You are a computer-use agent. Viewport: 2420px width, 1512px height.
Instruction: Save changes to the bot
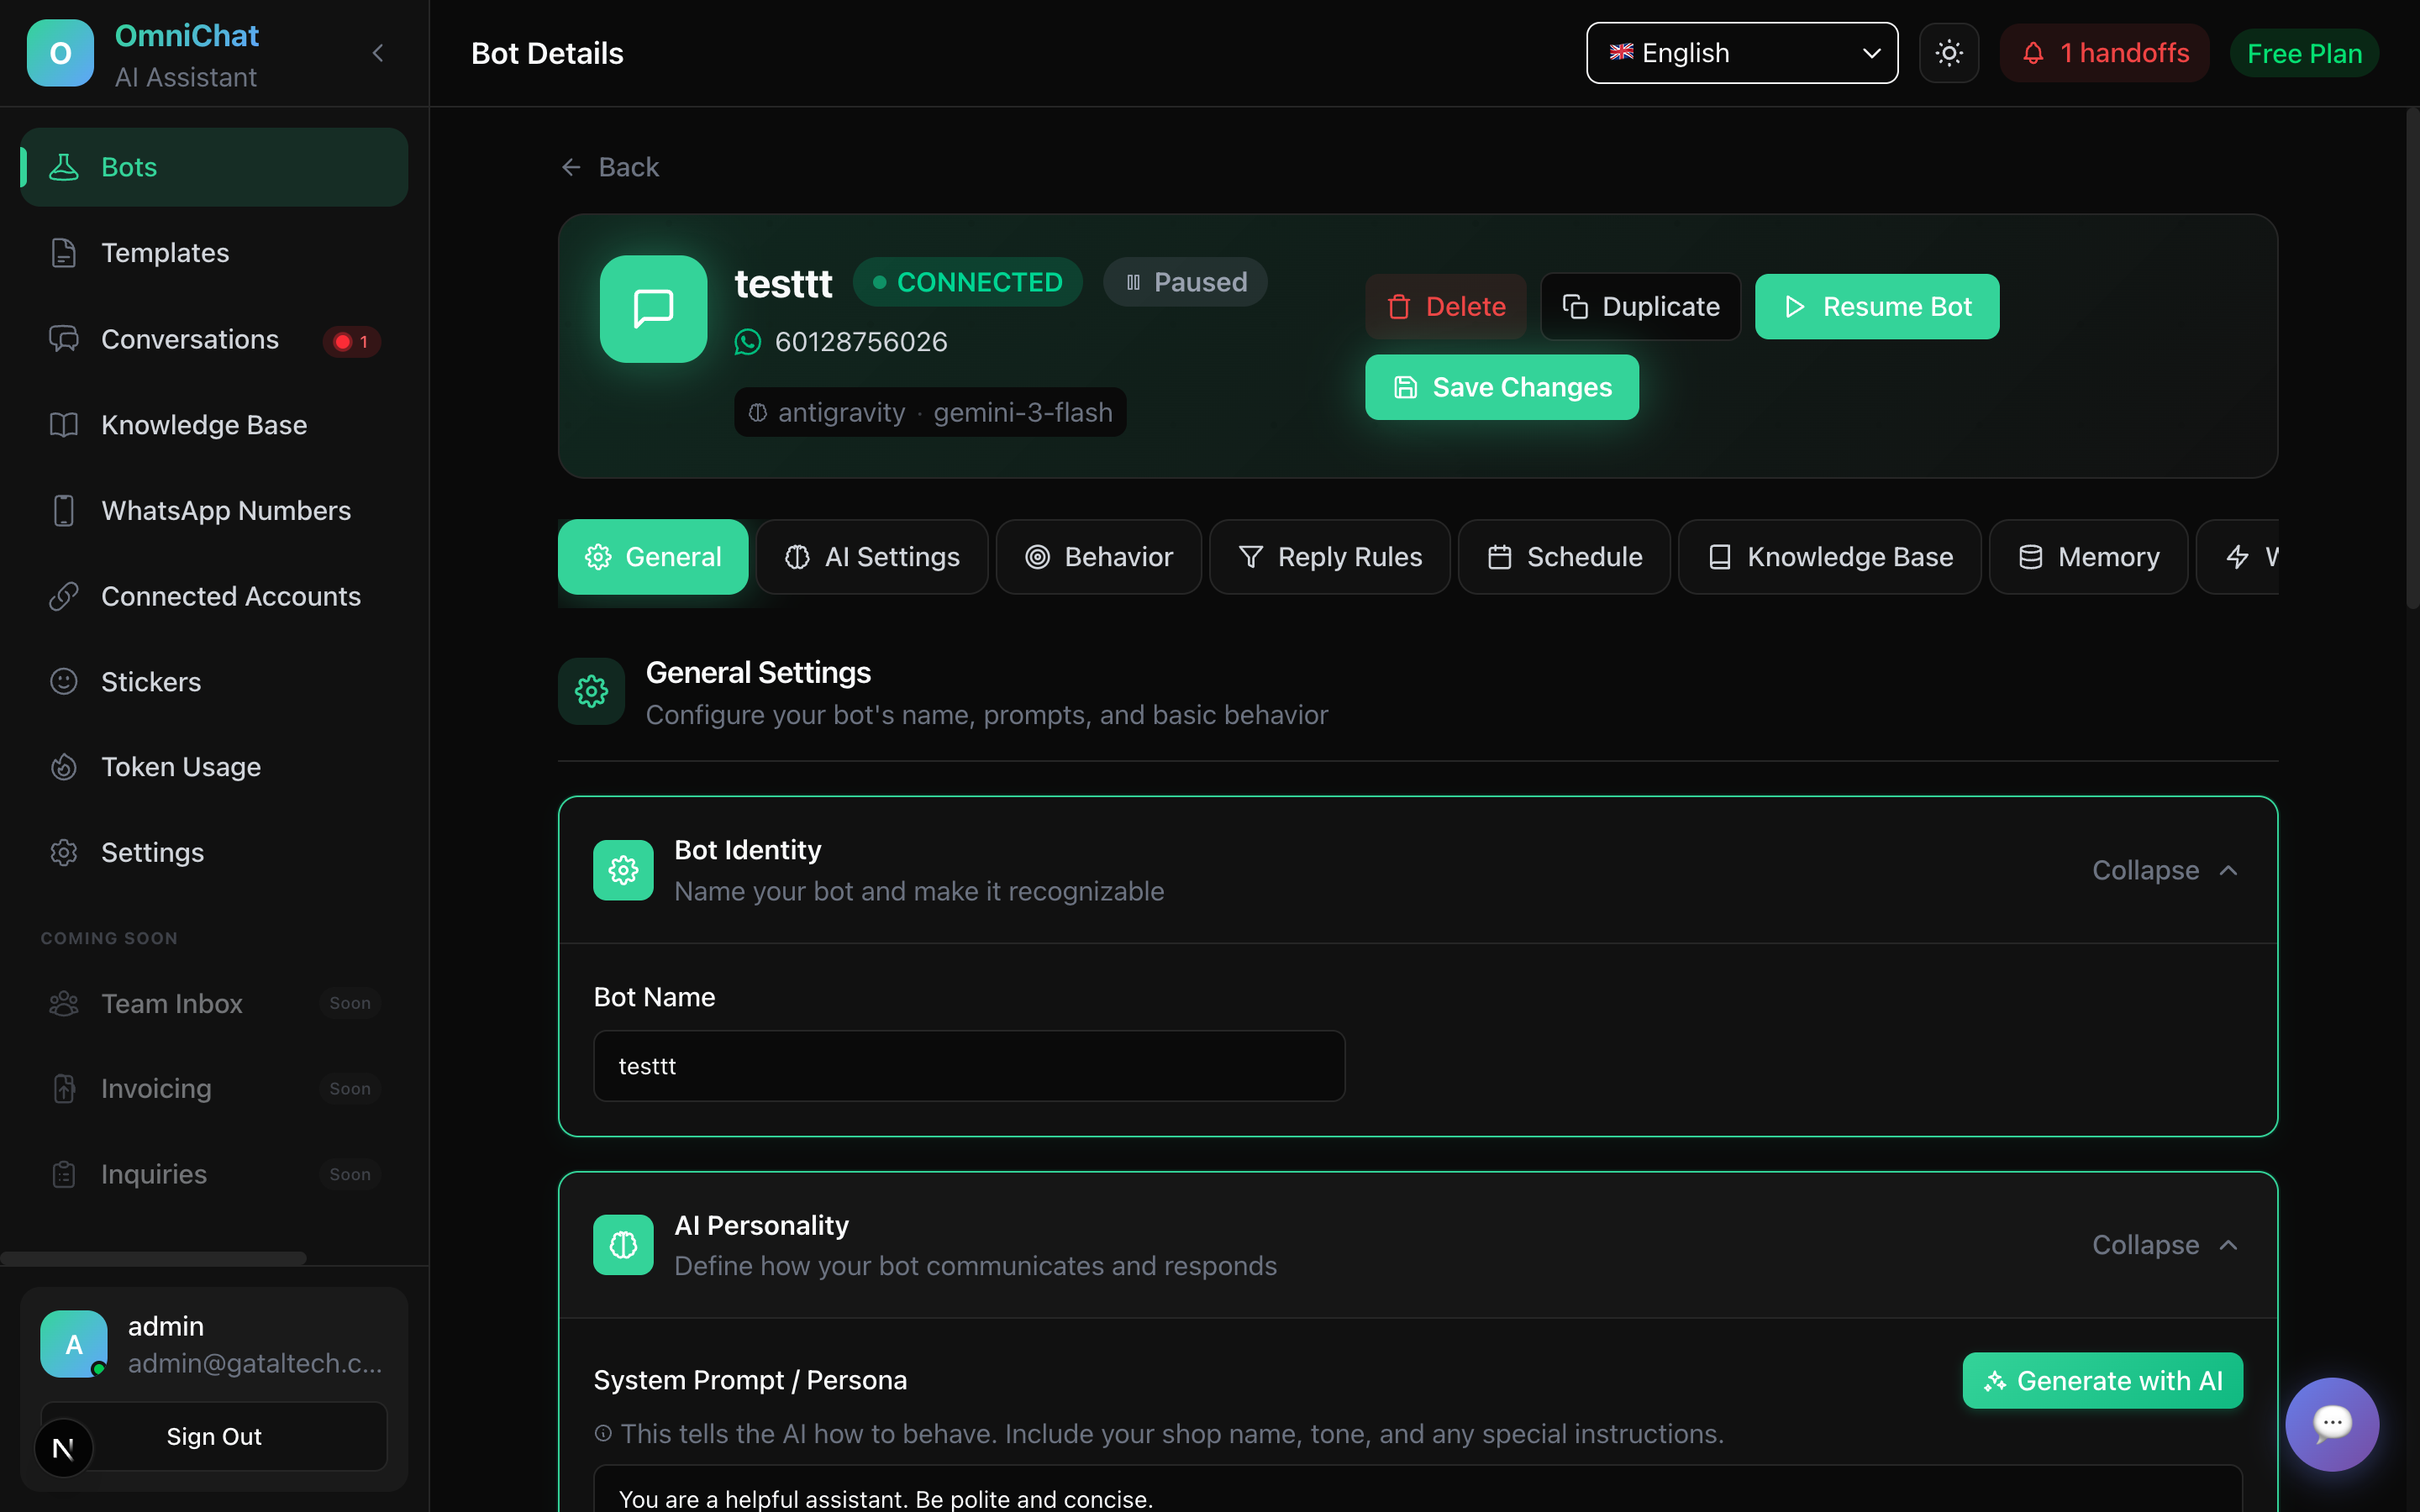tap(1501, 387)
